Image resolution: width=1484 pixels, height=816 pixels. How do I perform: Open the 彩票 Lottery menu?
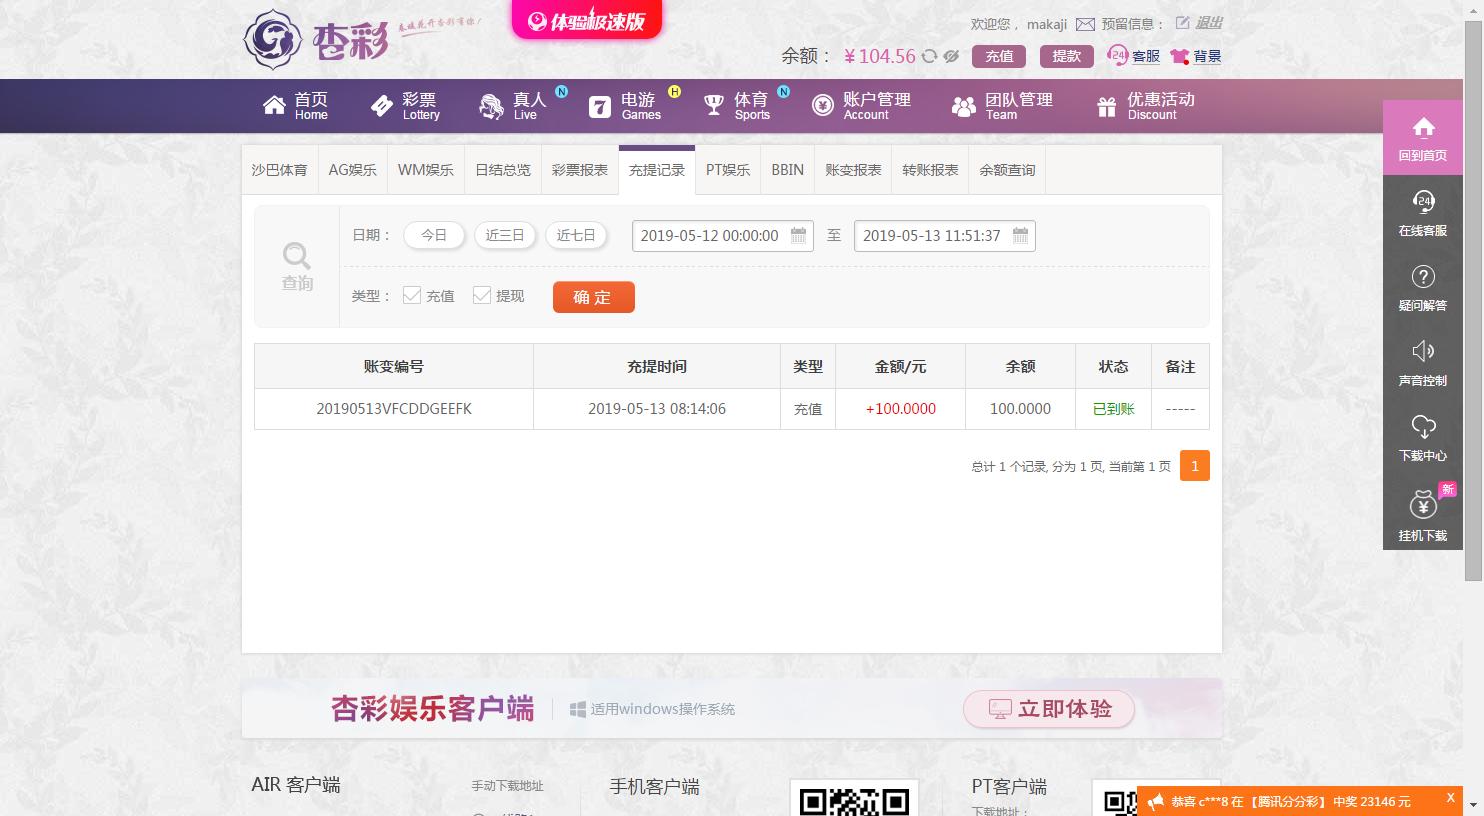(x=405, y=105)
